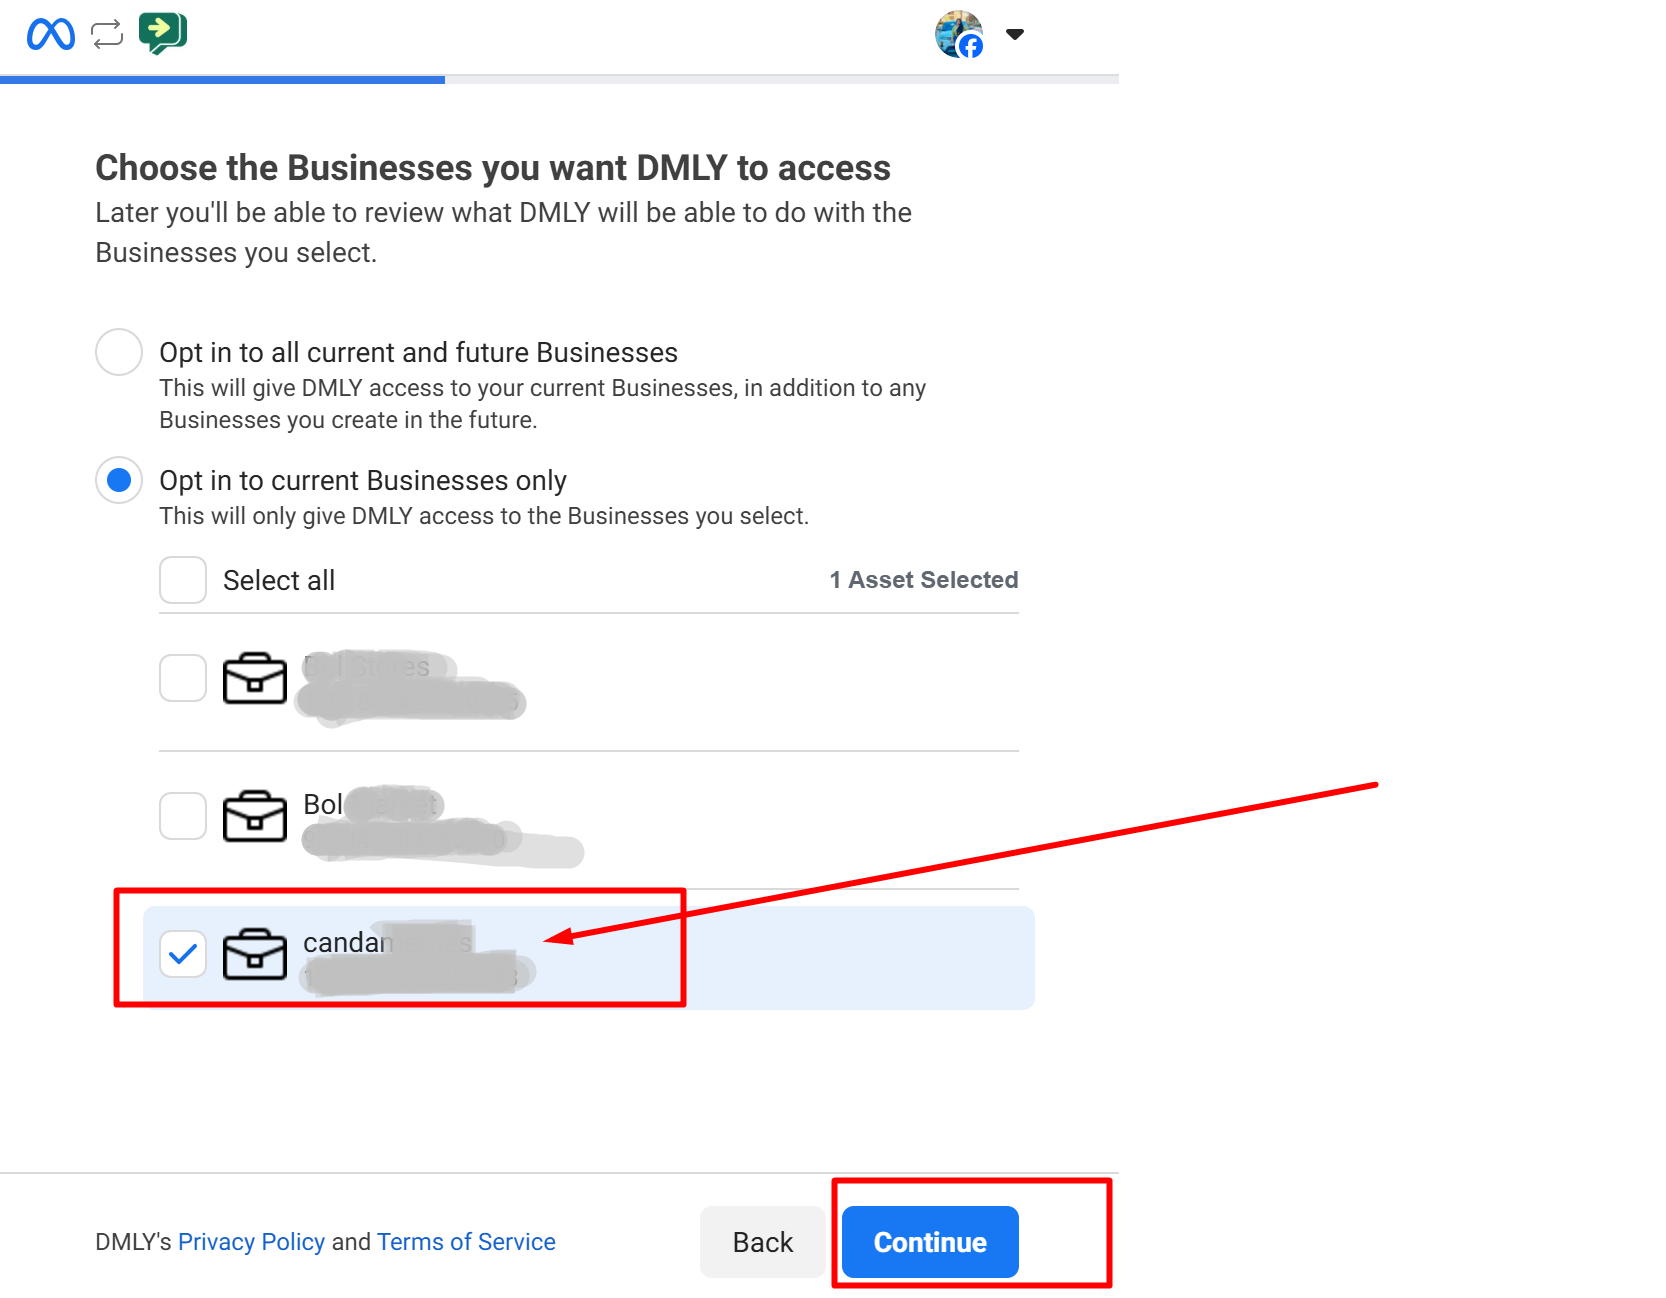
Task: Open the Terms of Service link
Action: point(466,1242)
